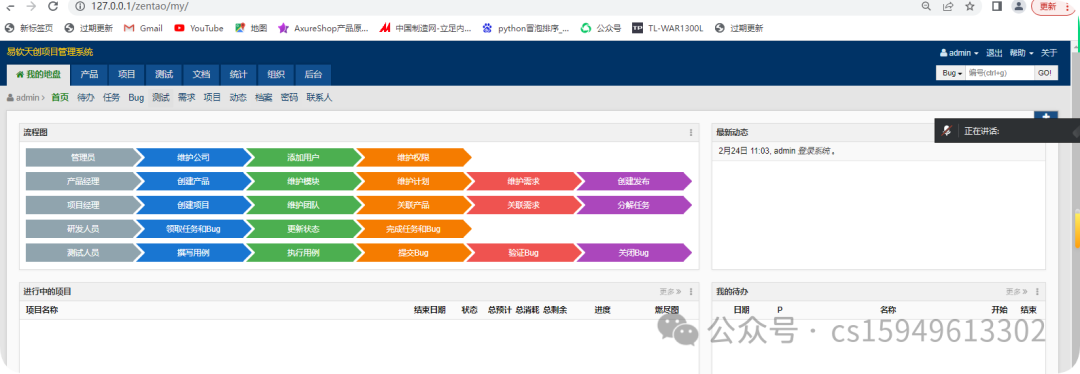1080x374 pixels.
Task: Click the muted microphone icon in speaking overlay
Action: [x=948, y=131]
